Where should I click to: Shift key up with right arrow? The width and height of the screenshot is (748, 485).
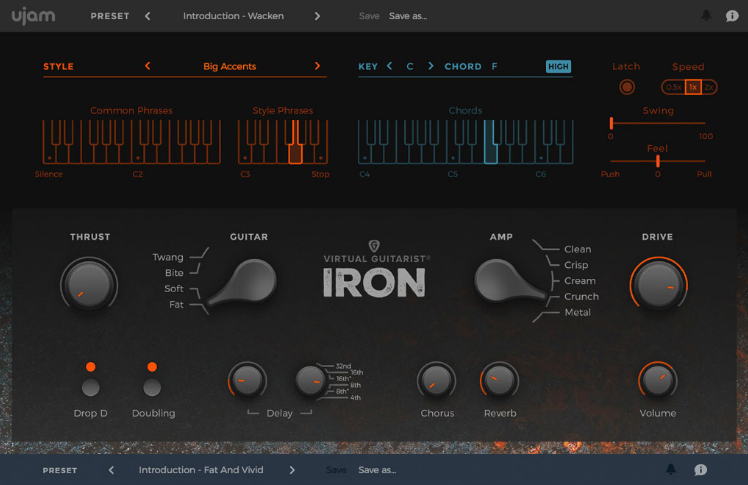(431, 66)
